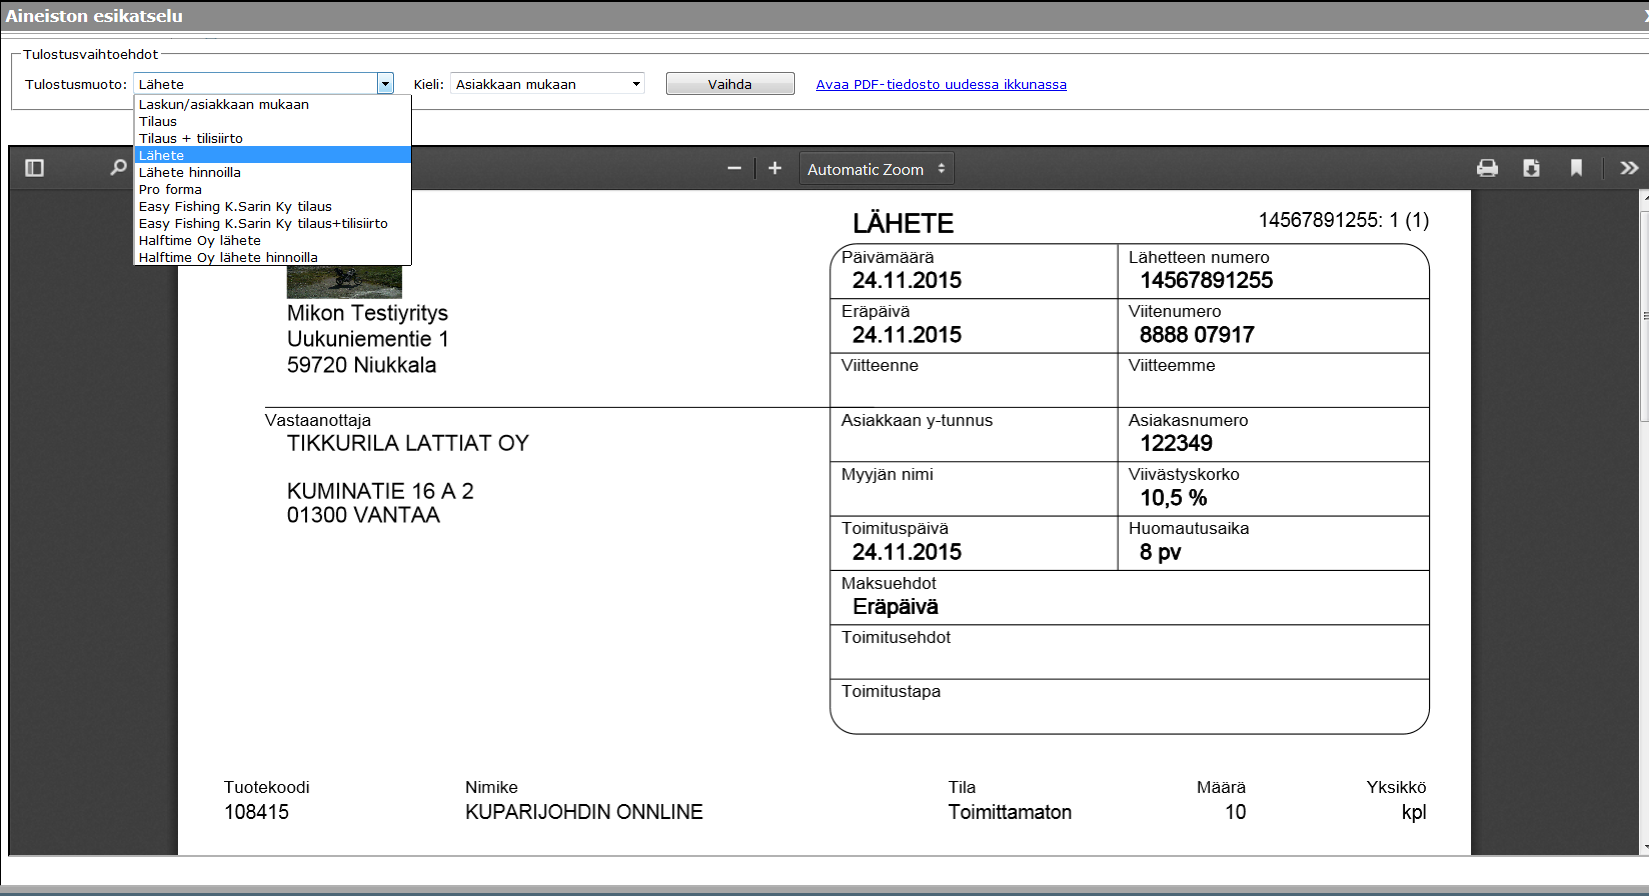Image resolution: width=1649 pixels, height=896 pixels.
Task: Choose 'Halftime Oy lähete' option
Action: (x=200, y=240)
